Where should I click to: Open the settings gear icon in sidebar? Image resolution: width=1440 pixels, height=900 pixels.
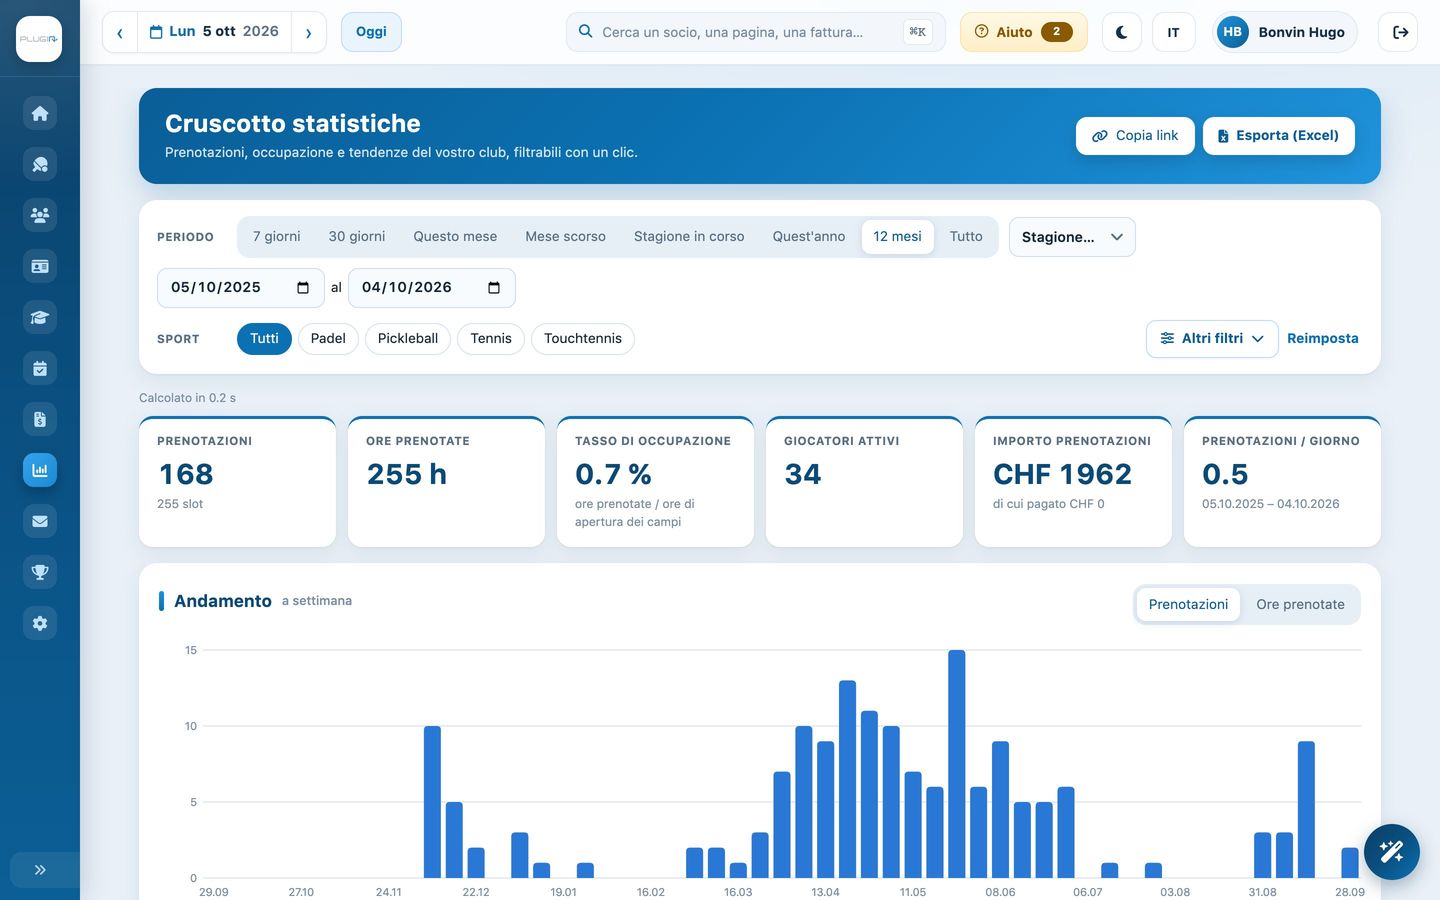tap(40, 623)
